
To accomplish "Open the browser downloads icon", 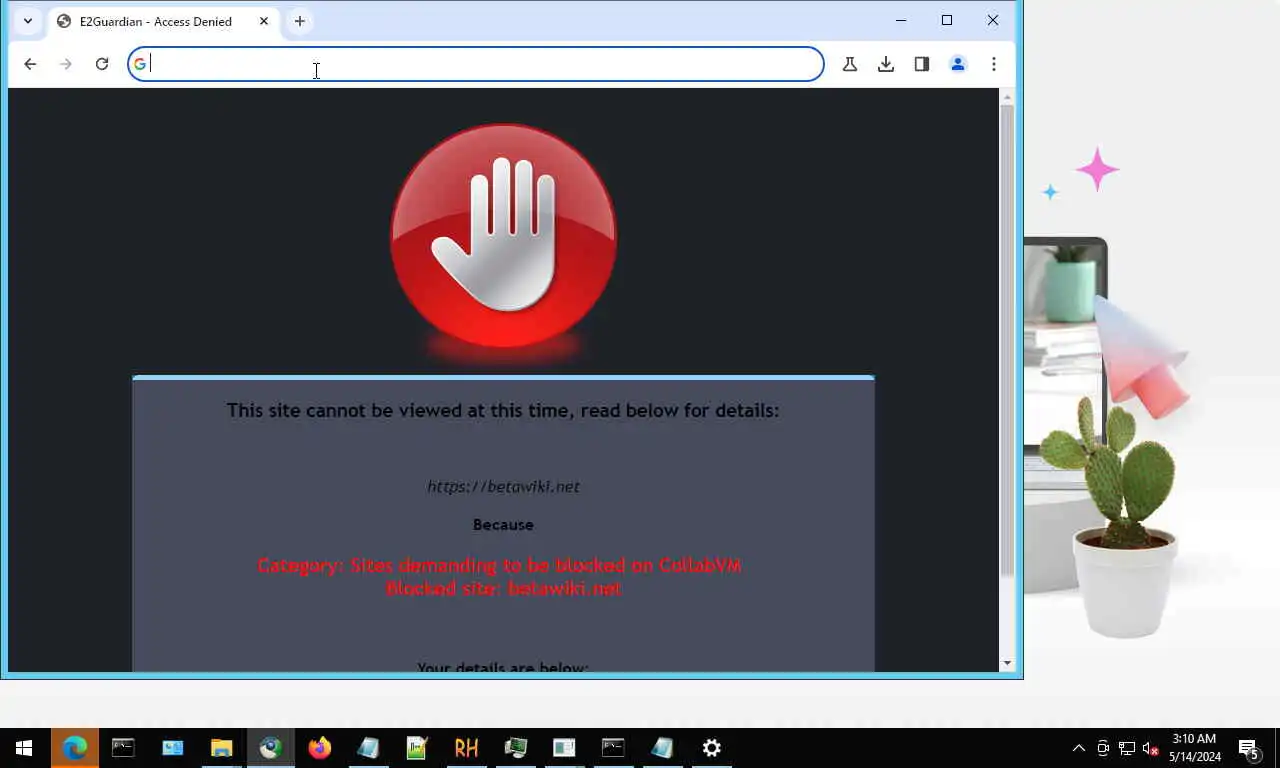I will 886,64.
